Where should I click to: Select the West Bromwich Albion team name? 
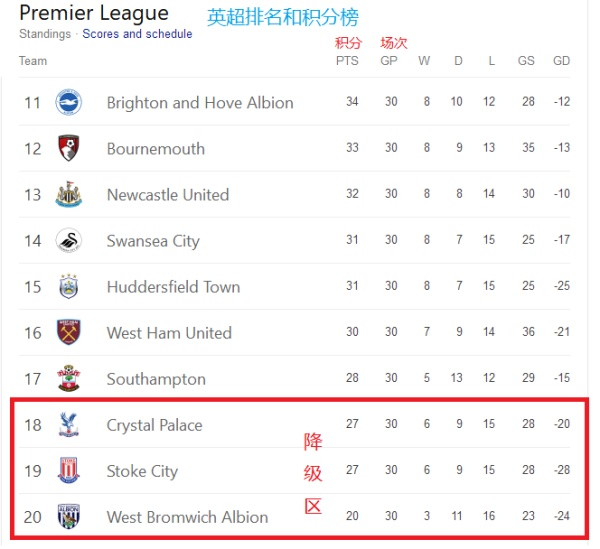[187, 517]
